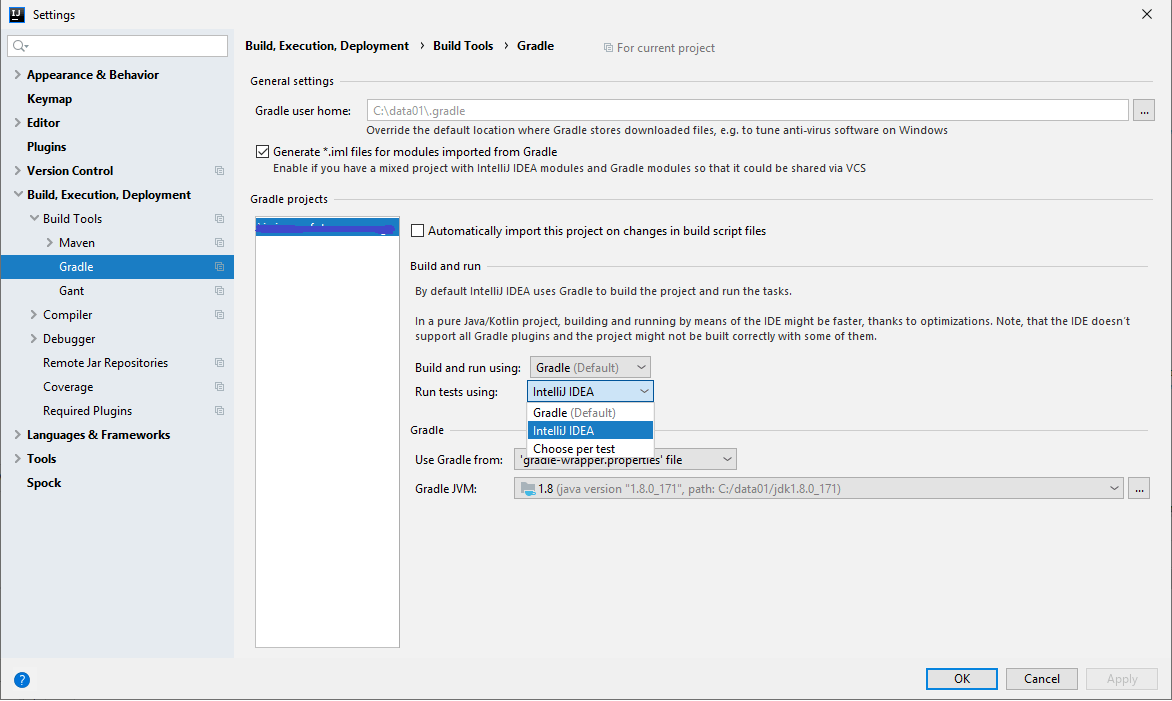The image size is (1172, 701).
Task: Click 'Build, Execution, Deployment' breadcrumb
Action: click(327, 46)
